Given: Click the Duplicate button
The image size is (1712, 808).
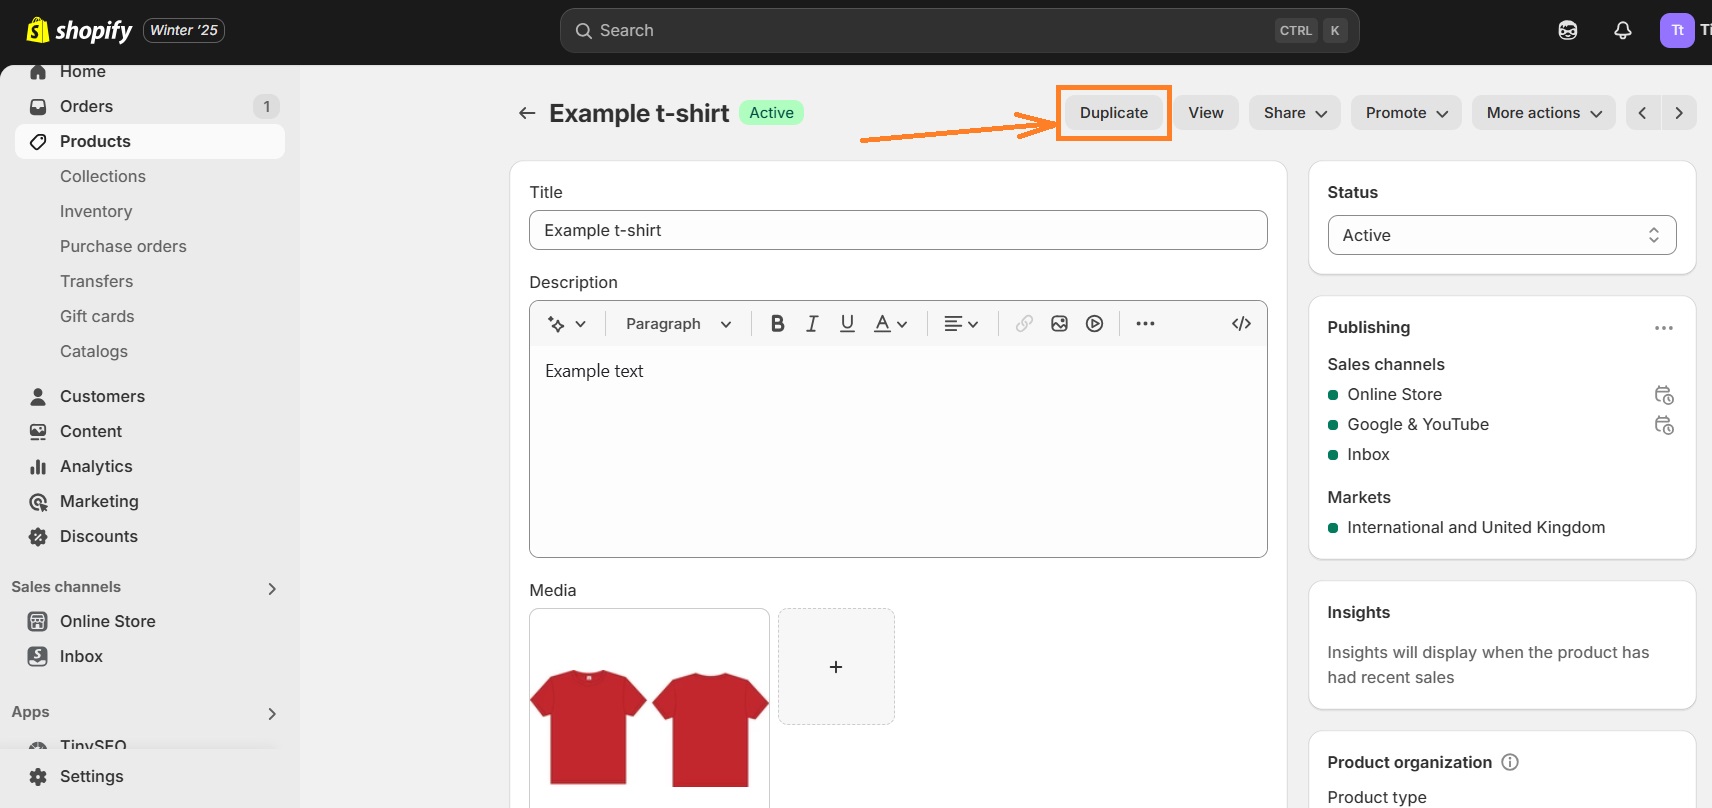Looking at the screenshot, I should click(x=1114, y=113).
